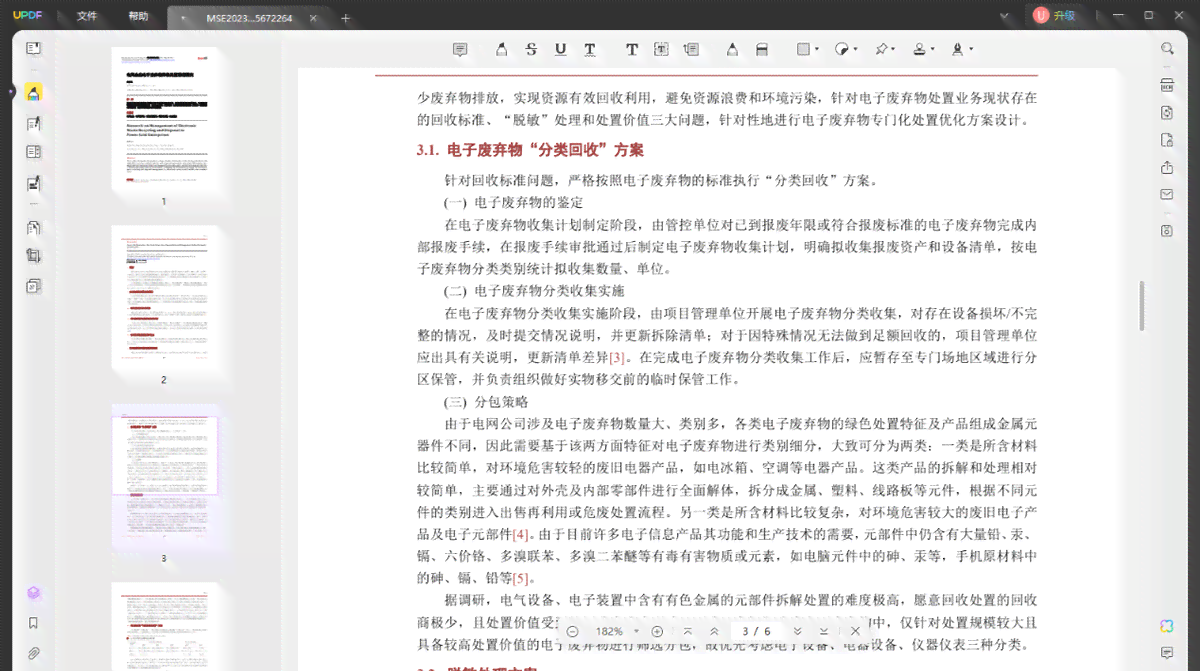Select the sticky note comment tool
The image size is (1200, 671).
coord(460,49)
